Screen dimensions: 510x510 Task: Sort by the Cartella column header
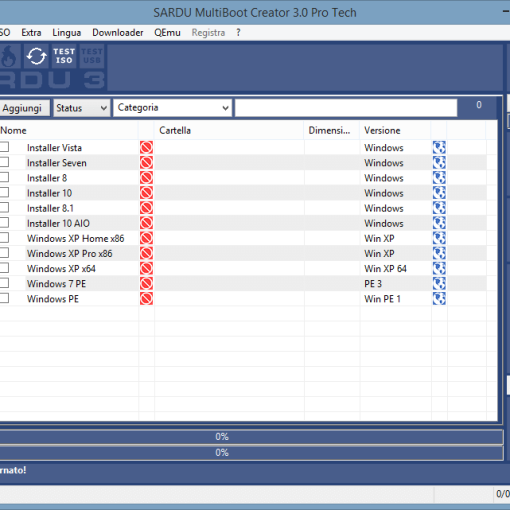coord(229,130)
